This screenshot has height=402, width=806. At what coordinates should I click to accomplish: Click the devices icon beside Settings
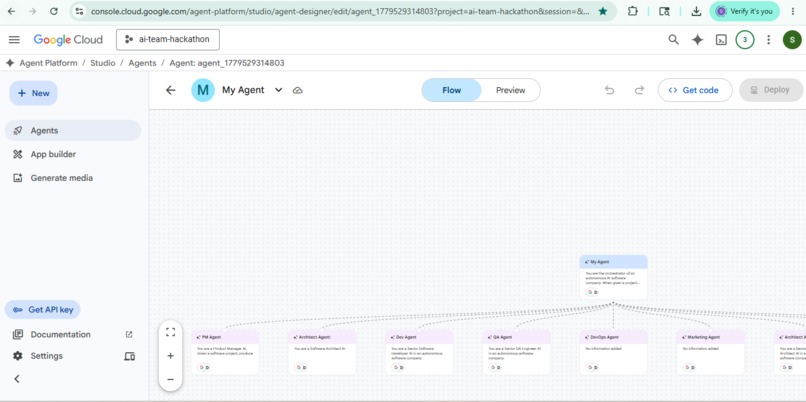(x=130, y=356)
